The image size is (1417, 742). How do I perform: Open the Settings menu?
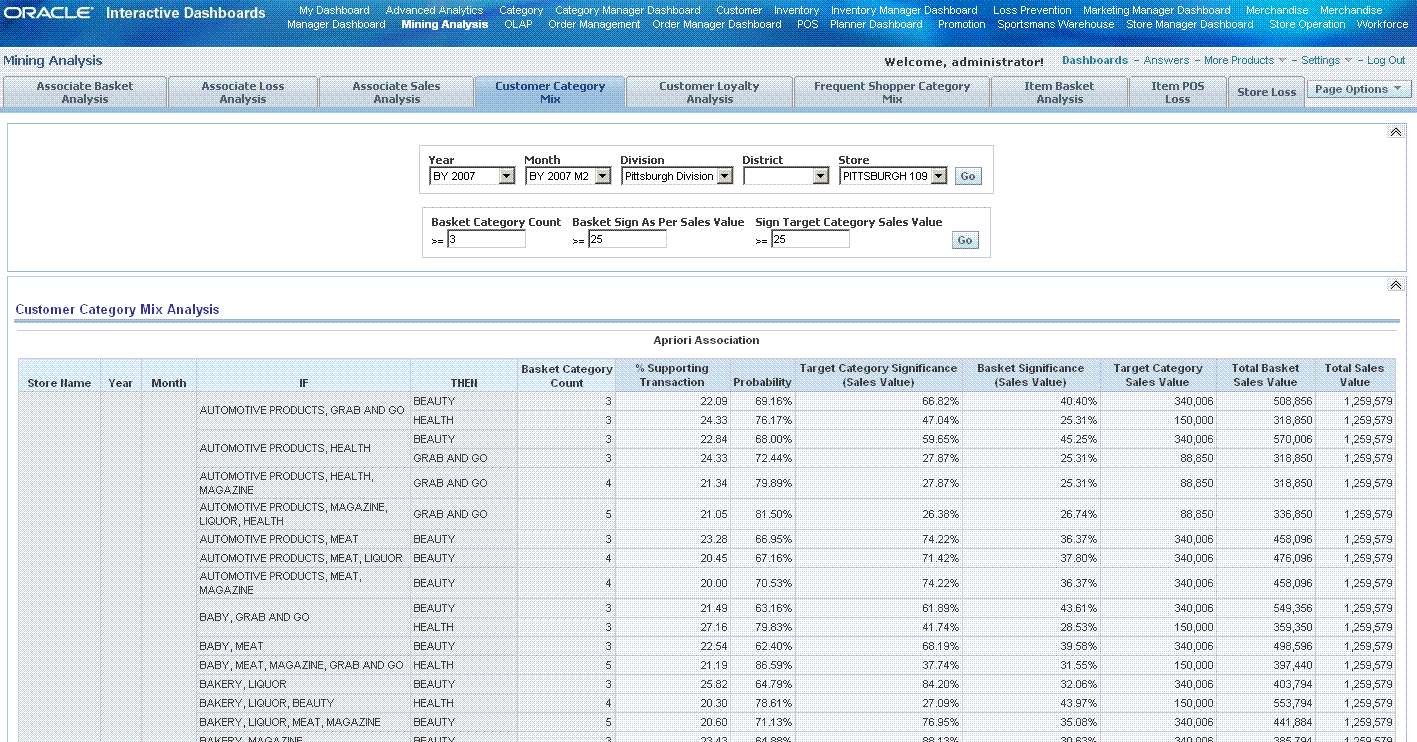point(1326,60)
